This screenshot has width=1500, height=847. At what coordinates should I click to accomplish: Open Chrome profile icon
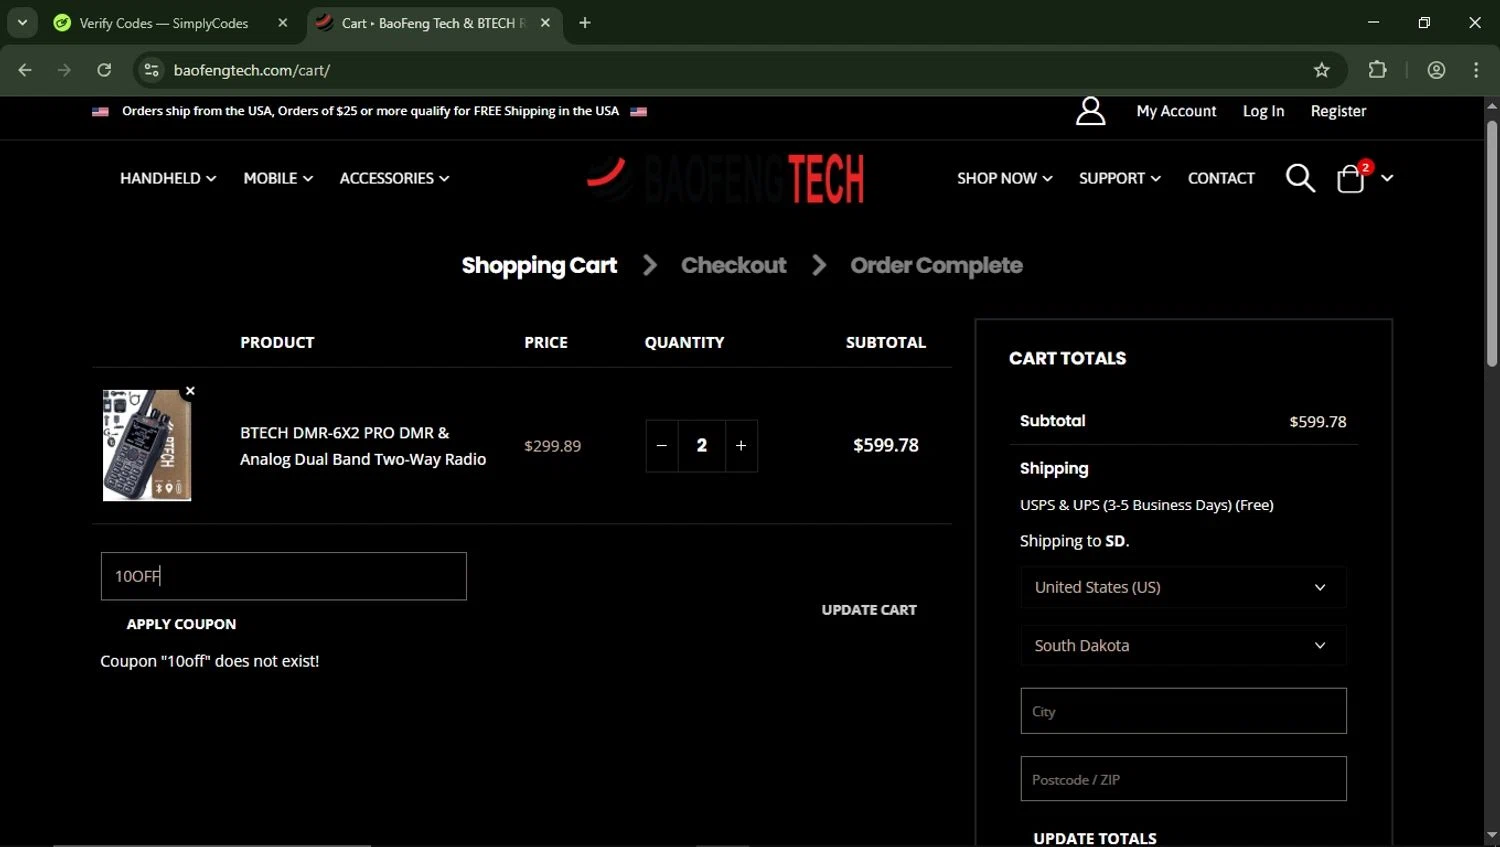point(1437,70)
